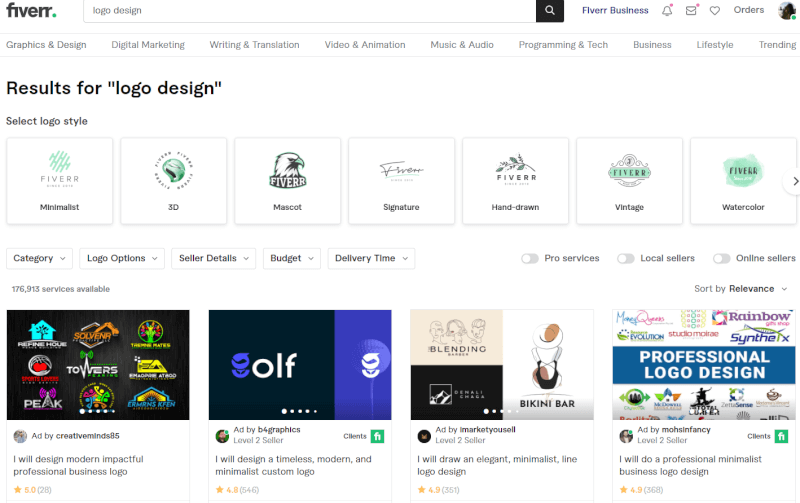Image resolution: width=800 pixels, height=503 pixels.
Task: Open the profile avatar menu
Action: point(786,10)
